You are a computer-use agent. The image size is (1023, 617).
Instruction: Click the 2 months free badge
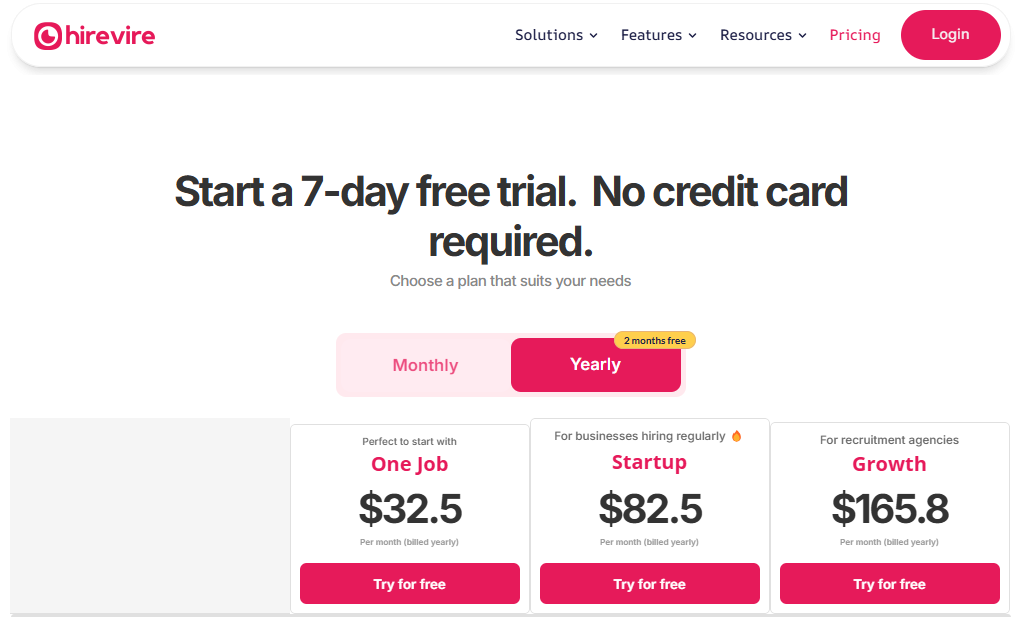[x=655, y=341]
